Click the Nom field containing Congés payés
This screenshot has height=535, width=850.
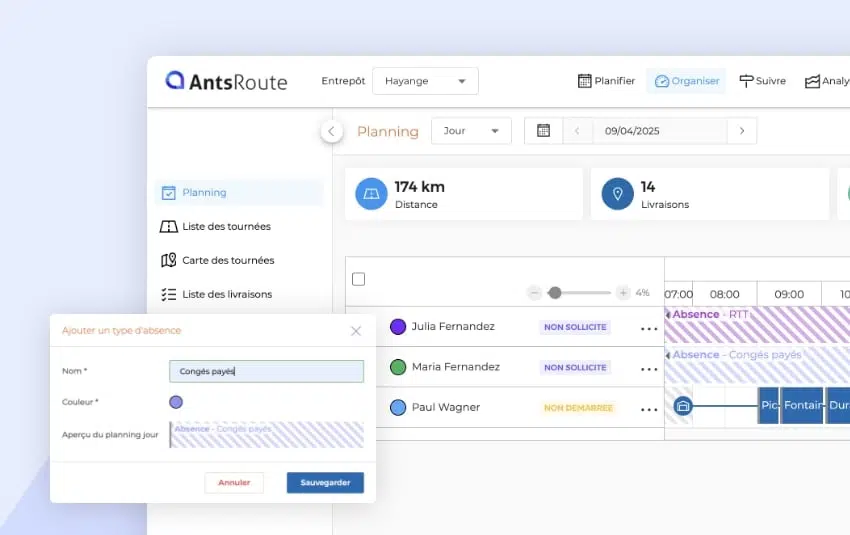266,371
